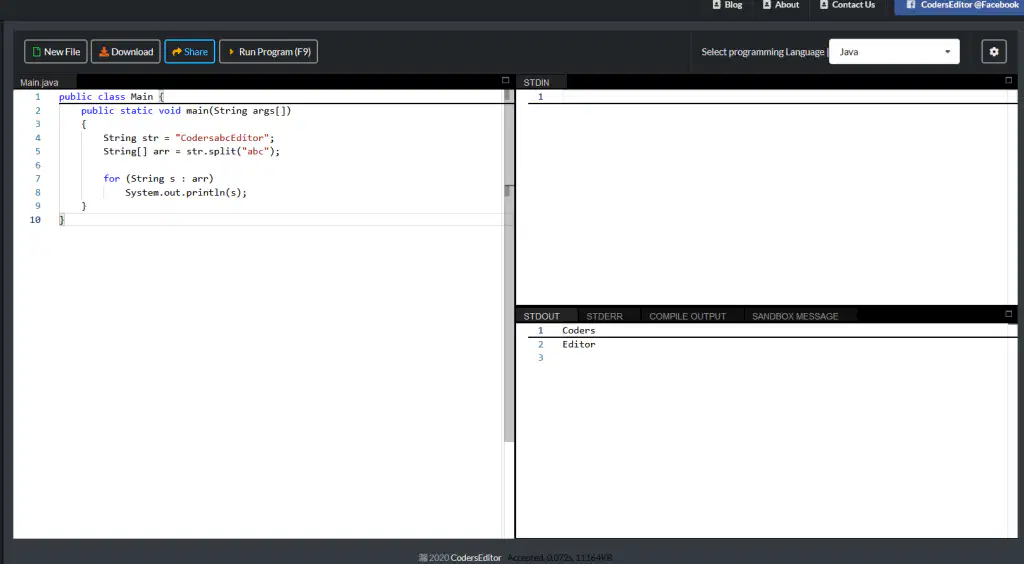The width and height of the screenshot is (1024, 564).
Task: Share the program via Share button
Action: click(x=189, y=52)
